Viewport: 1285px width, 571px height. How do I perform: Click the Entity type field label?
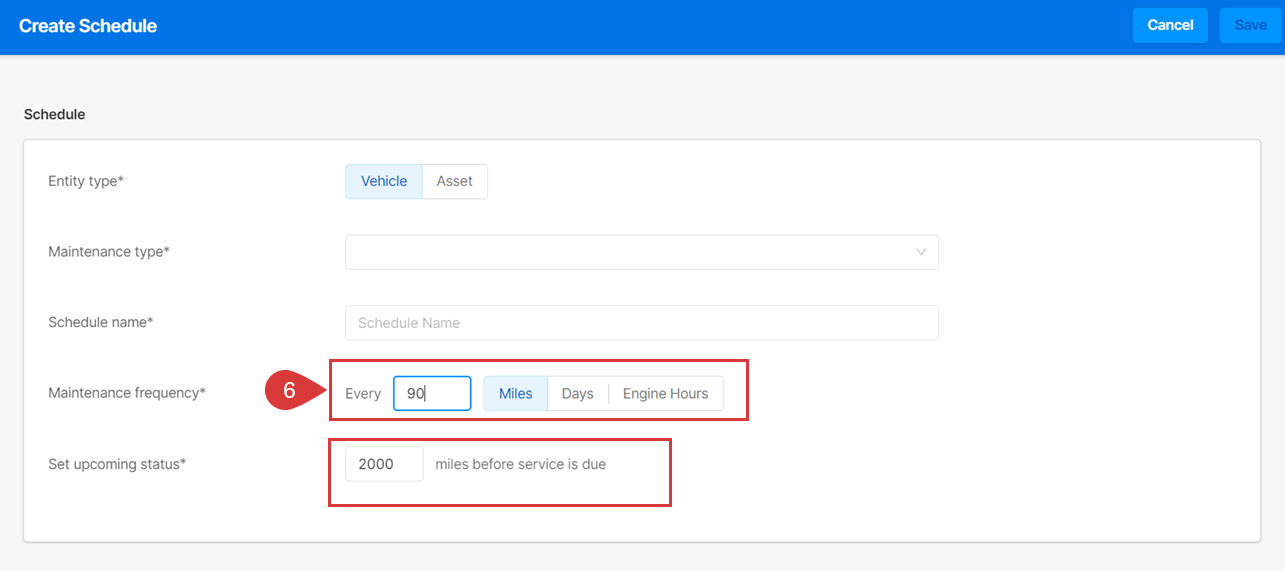point(86,181)
